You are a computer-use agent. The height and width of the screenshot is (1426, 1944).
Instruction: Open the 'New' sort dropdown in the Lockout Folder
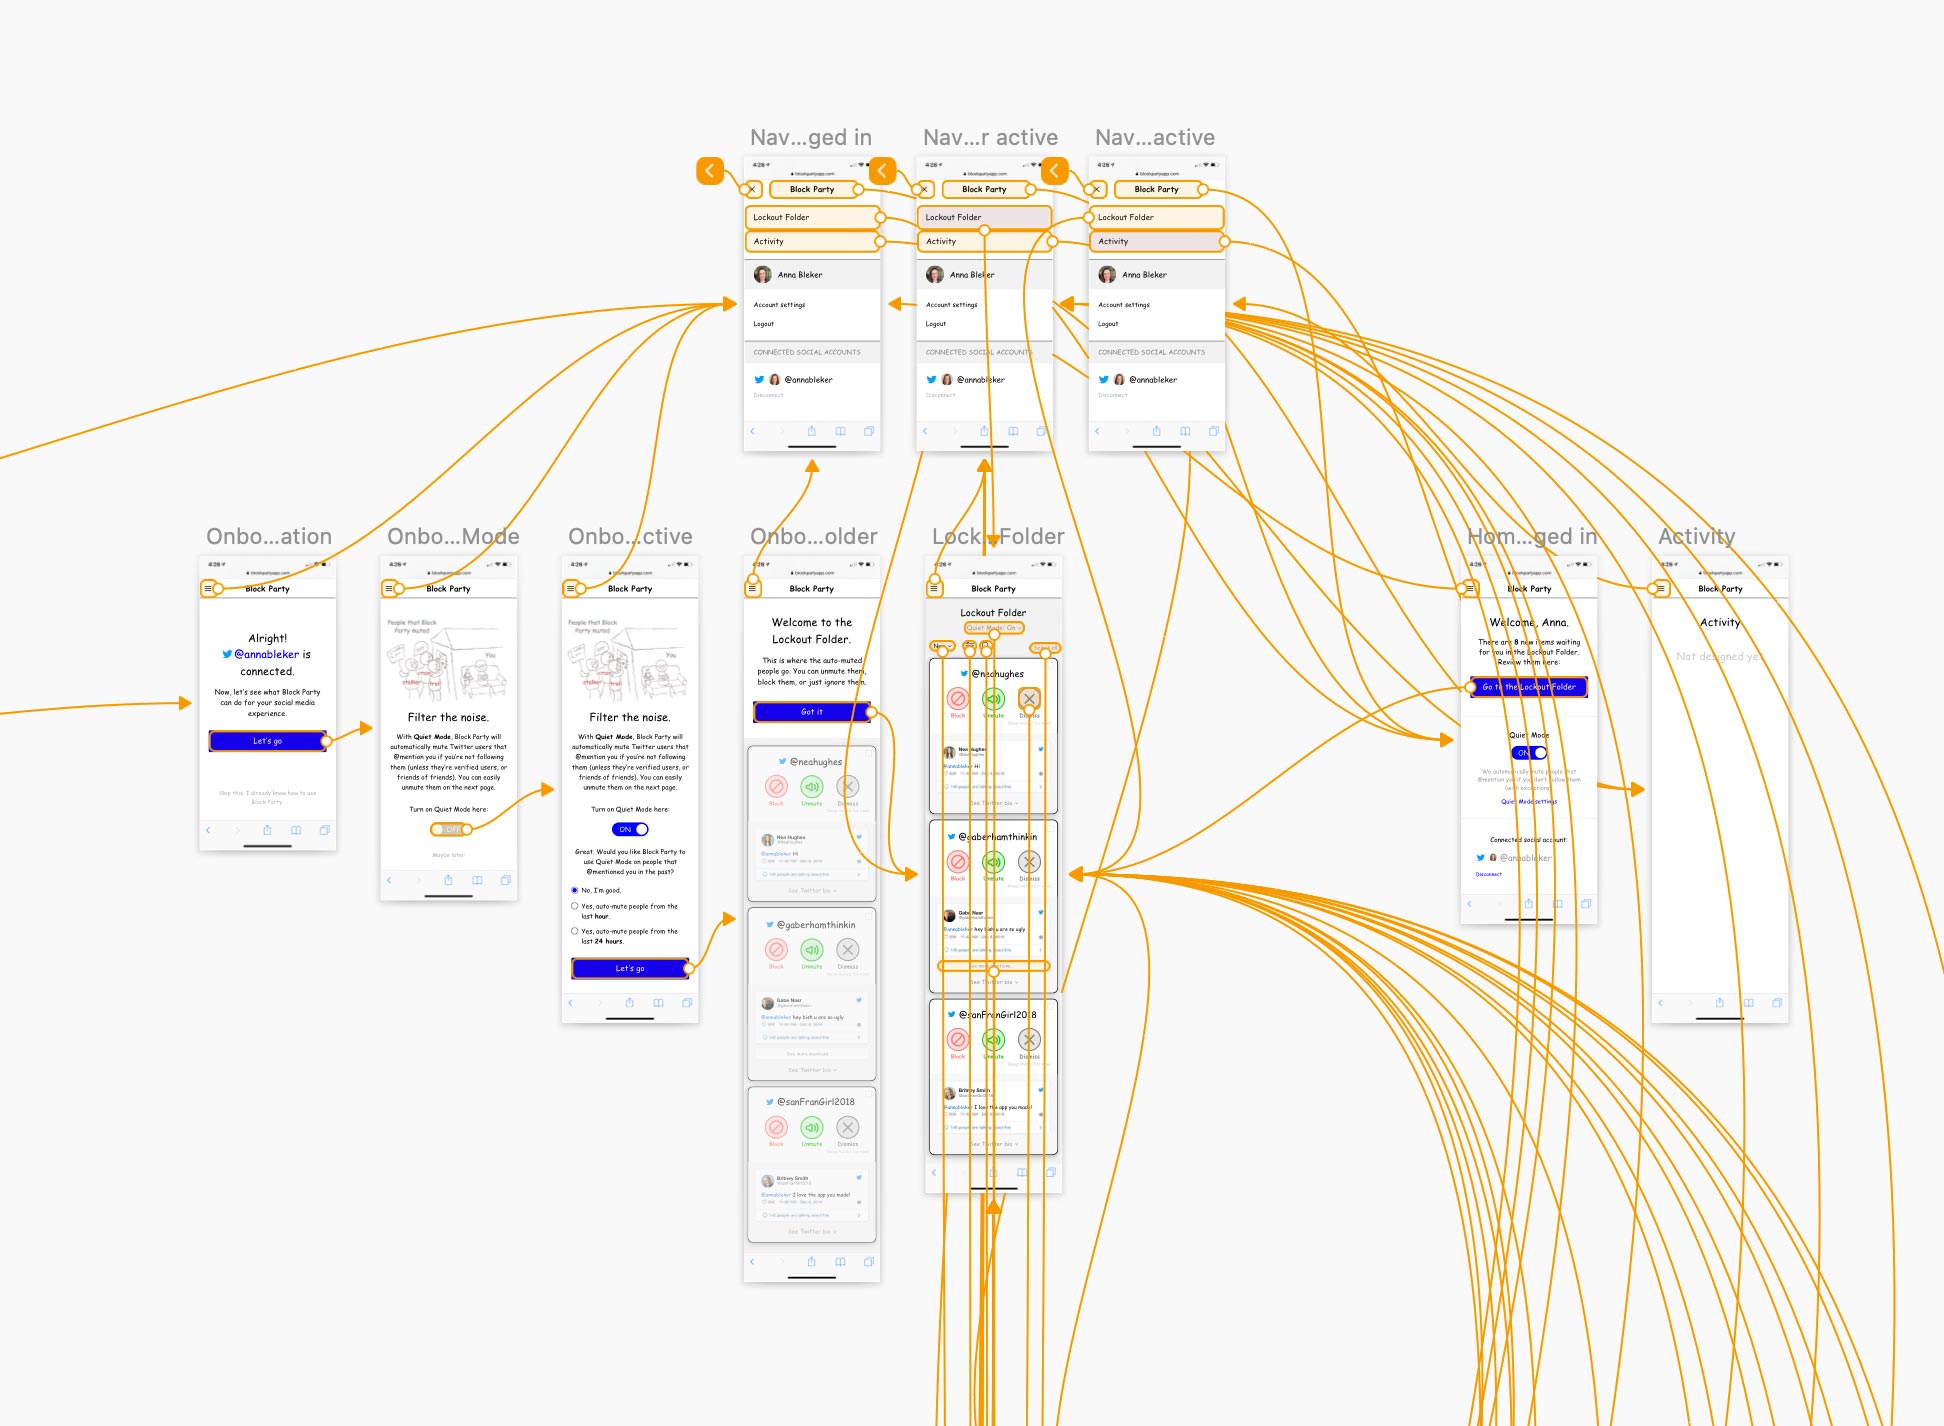[940, 645]
